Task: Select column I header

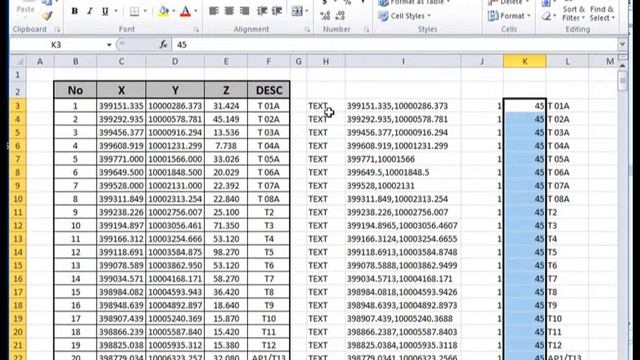Action: [403, 62]
